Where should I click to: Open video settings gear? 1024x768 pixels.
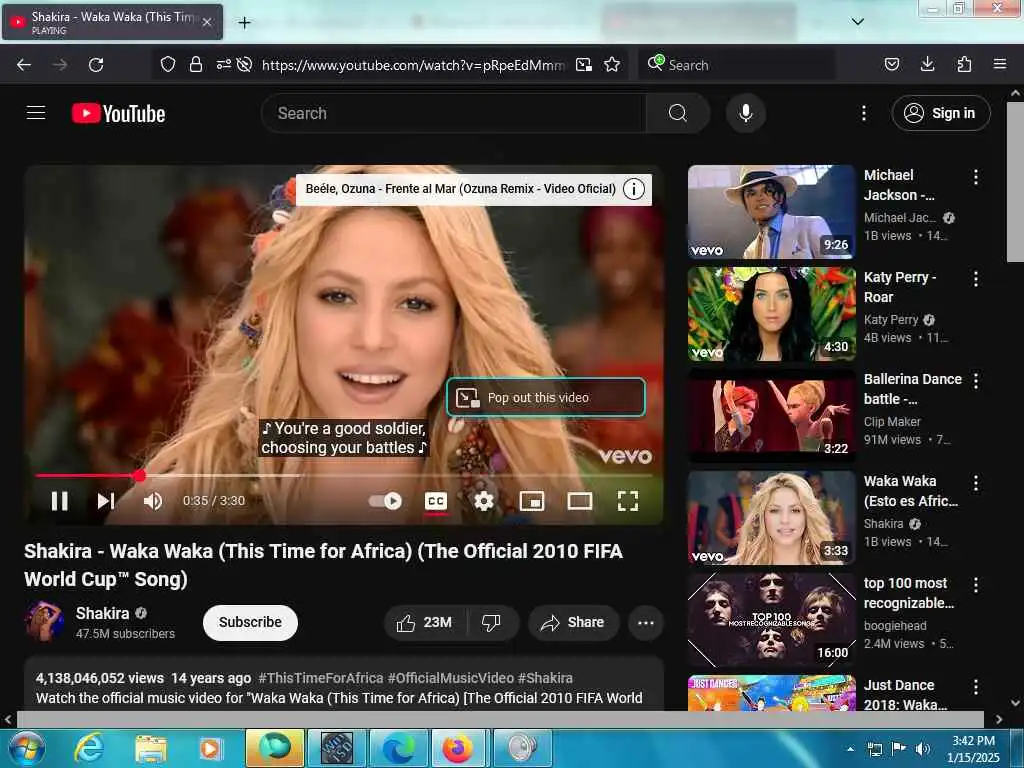coord(484,501)
